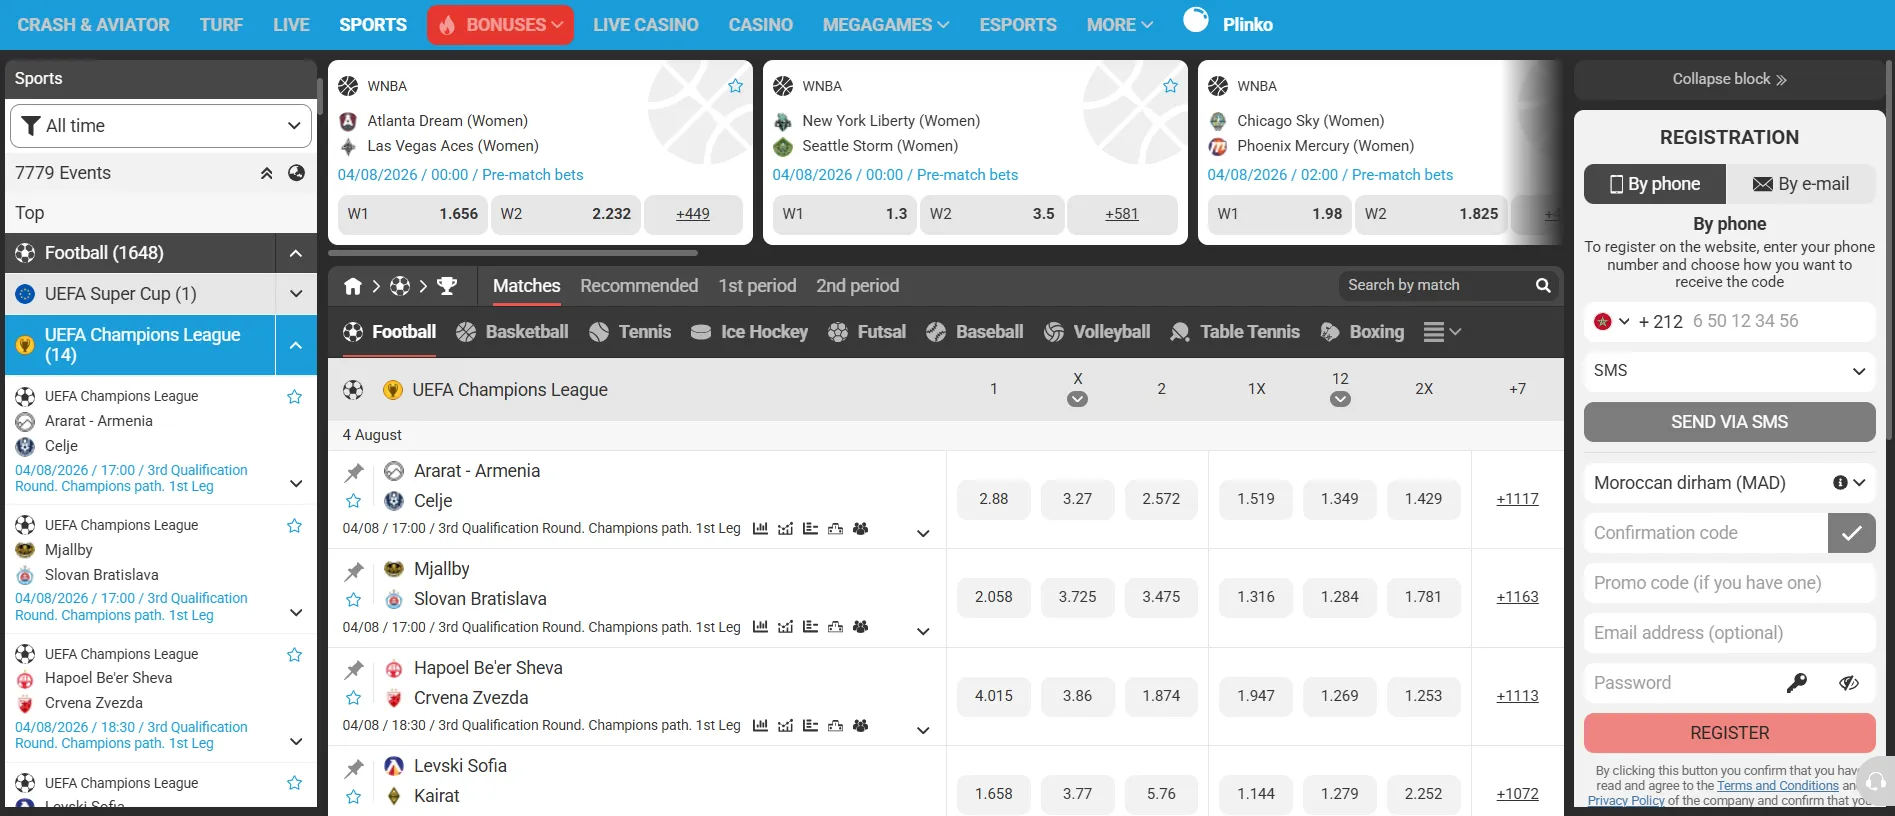The height and width of the screenshot is (816, 1895).
Task: Open the Terms and Conditions link
Action: pyautogui.click(x=1778, y=786)
